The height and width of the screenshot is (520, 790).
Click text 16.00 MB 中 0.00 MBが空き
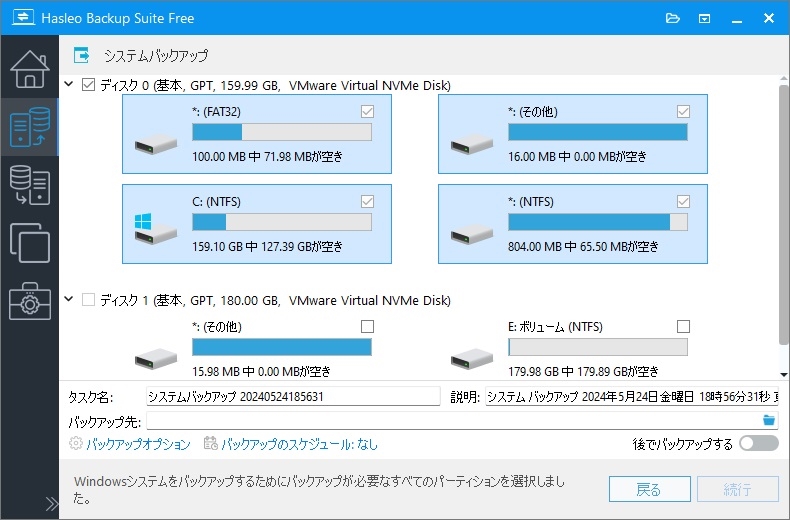point(577,156)
